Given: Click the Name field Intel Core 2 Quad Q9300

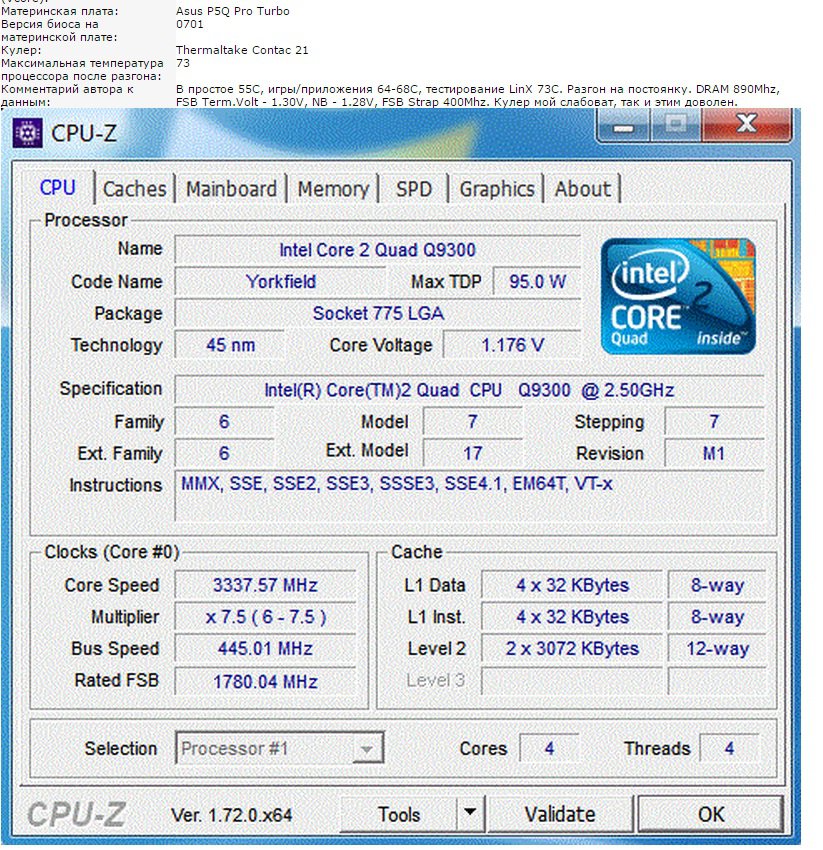Looking at the screenshot, I should [x=377, y=250].
